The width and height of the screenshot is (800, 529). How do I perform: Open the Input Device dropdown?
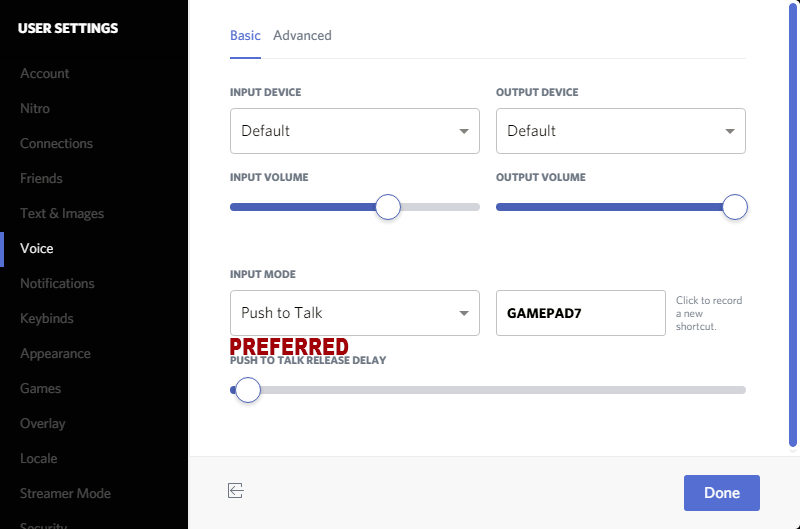coord(354,131)
